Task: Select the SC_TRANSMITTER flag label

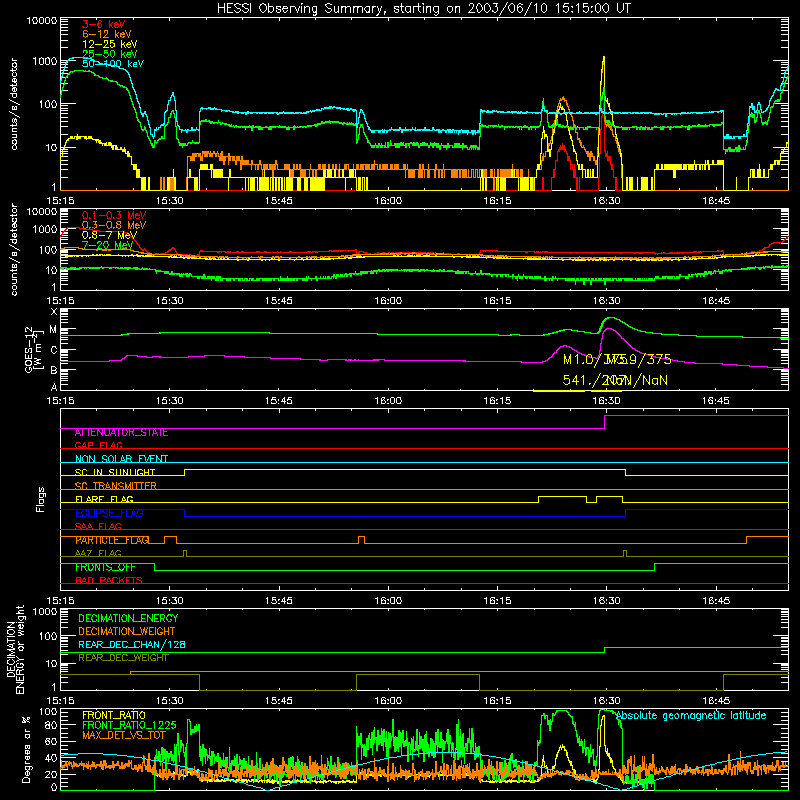Action: tap(115, 486)
